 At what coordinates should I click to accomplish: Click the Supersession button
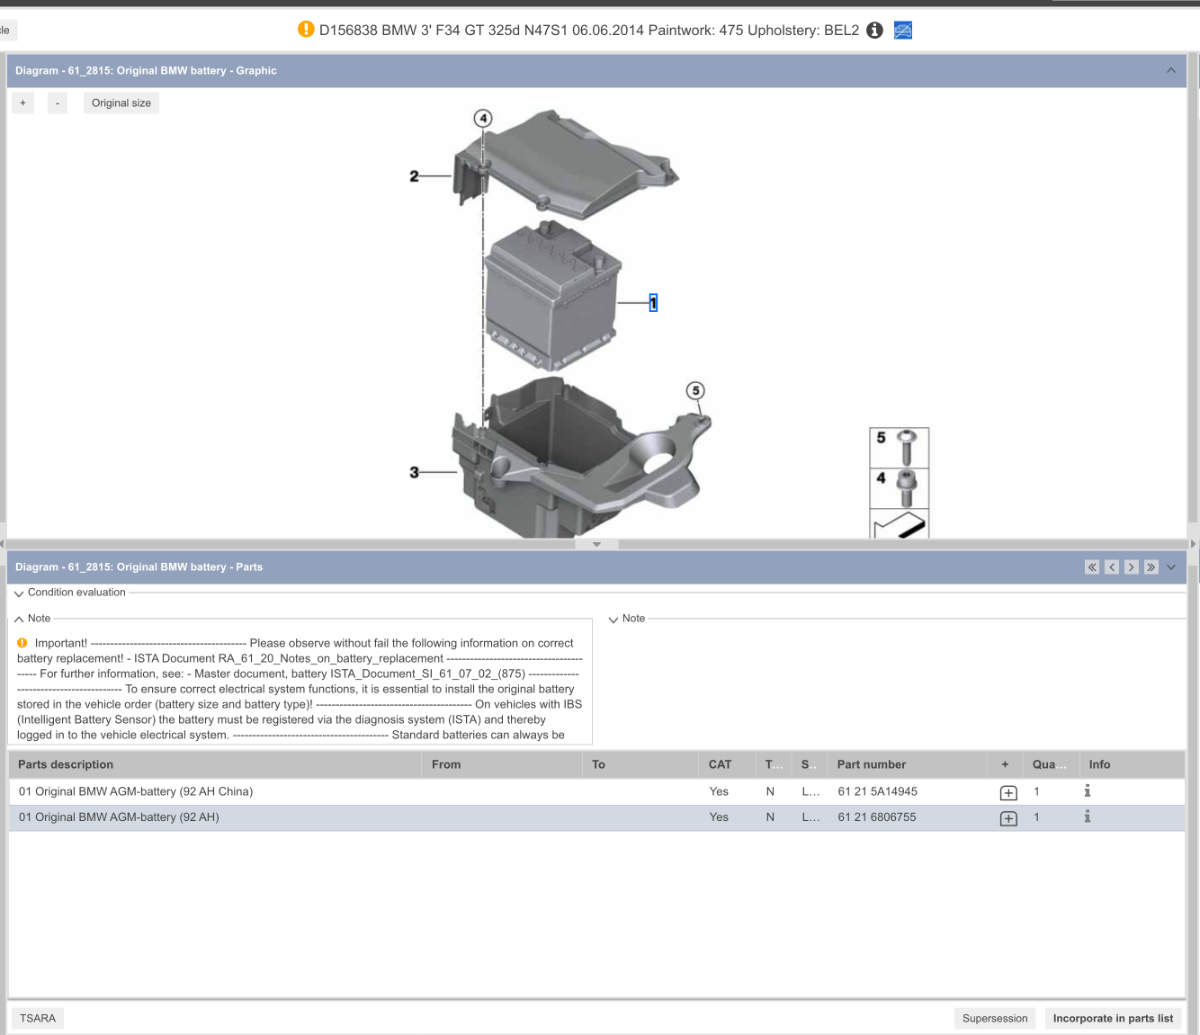point(995,1018)
